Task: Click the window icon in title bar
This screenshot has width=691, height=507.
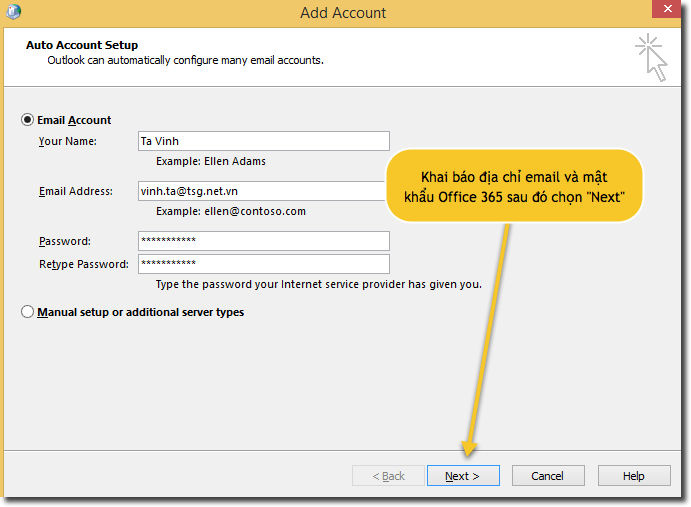Action: click(14, 13)
